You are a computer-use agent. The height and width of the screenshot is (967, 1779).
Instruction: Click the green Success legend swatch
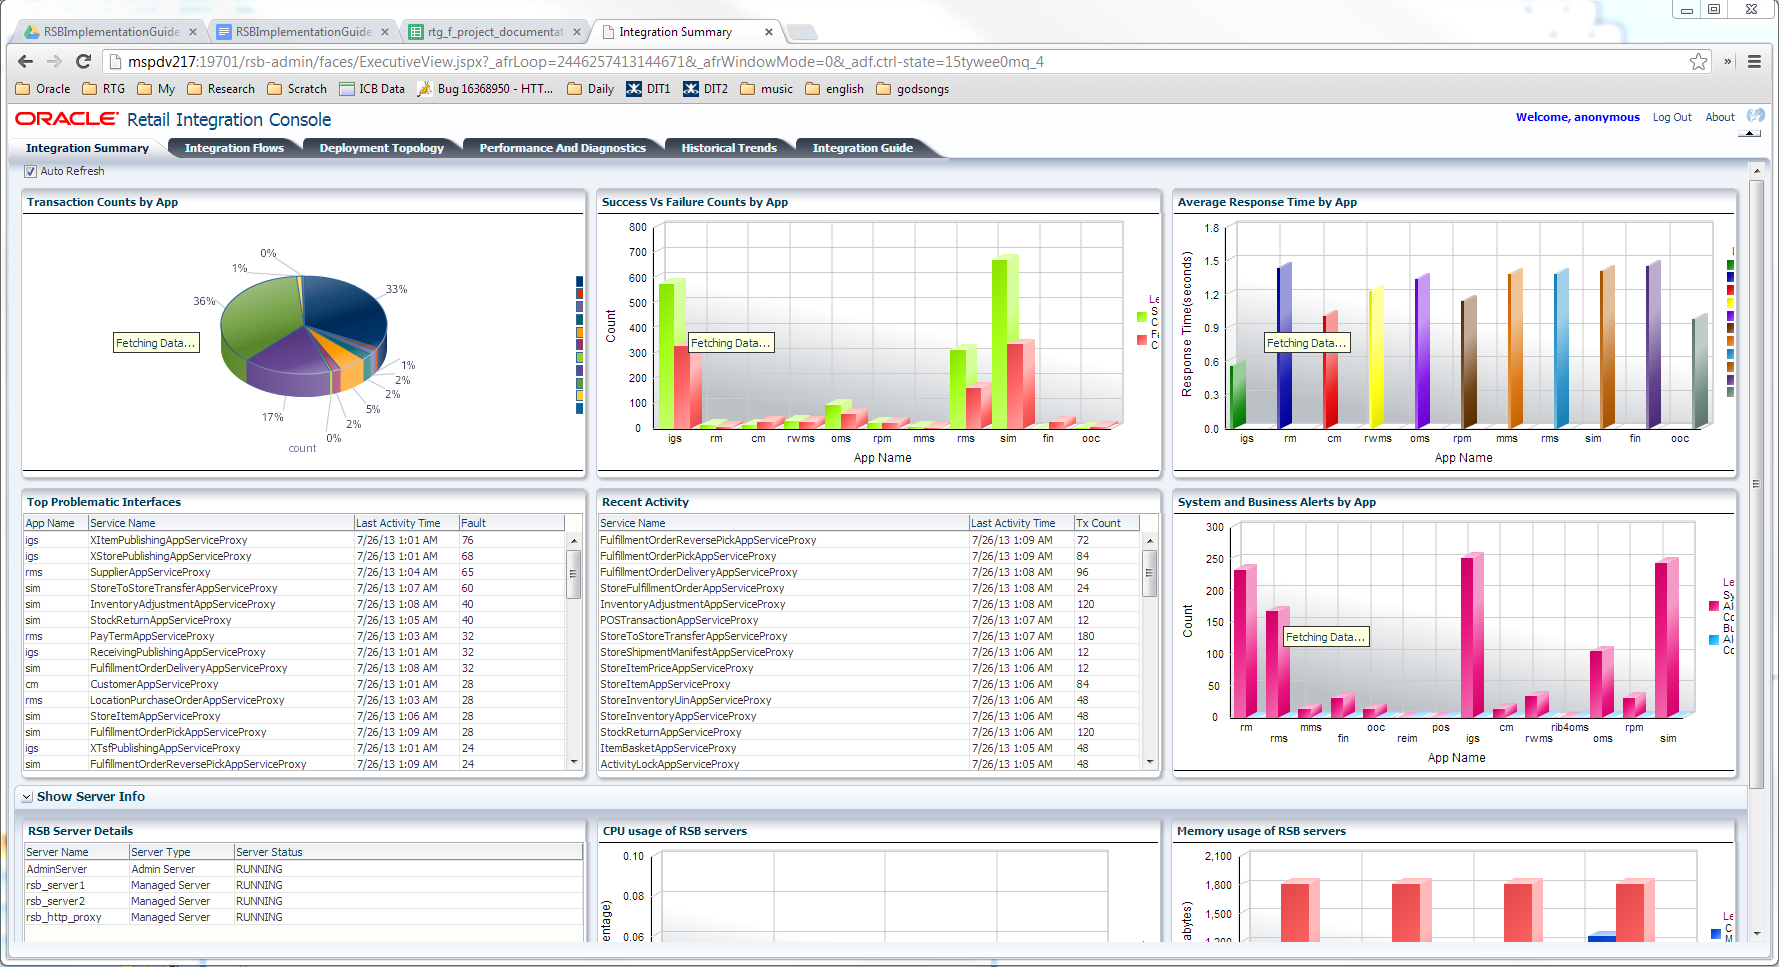[x=1142, y=317]
